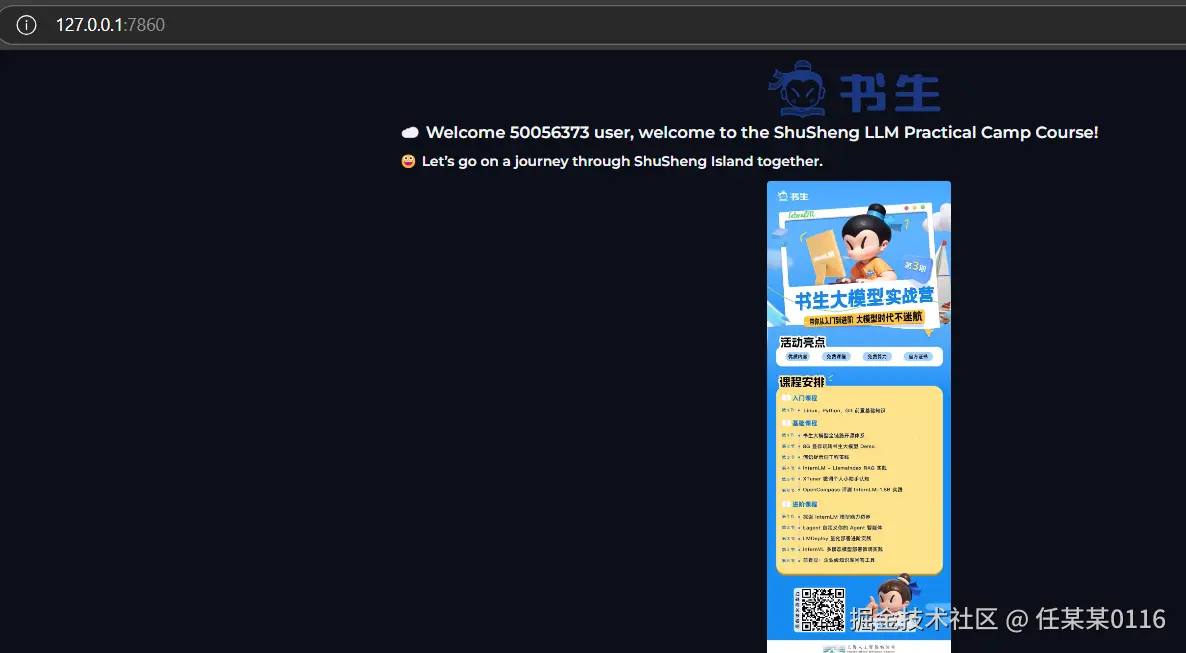Click the 课程安排 heading on the poster

802,381
